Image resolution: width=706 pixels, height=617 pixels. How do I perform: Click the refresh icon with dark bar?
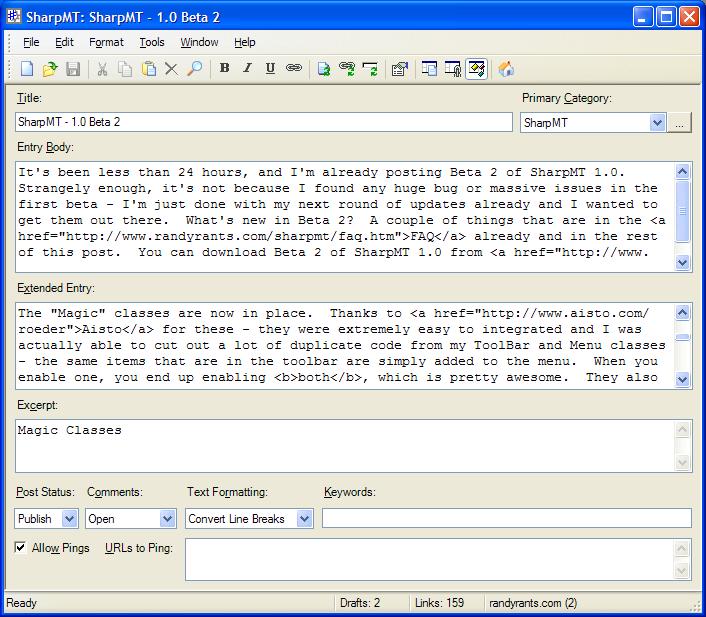370,69
